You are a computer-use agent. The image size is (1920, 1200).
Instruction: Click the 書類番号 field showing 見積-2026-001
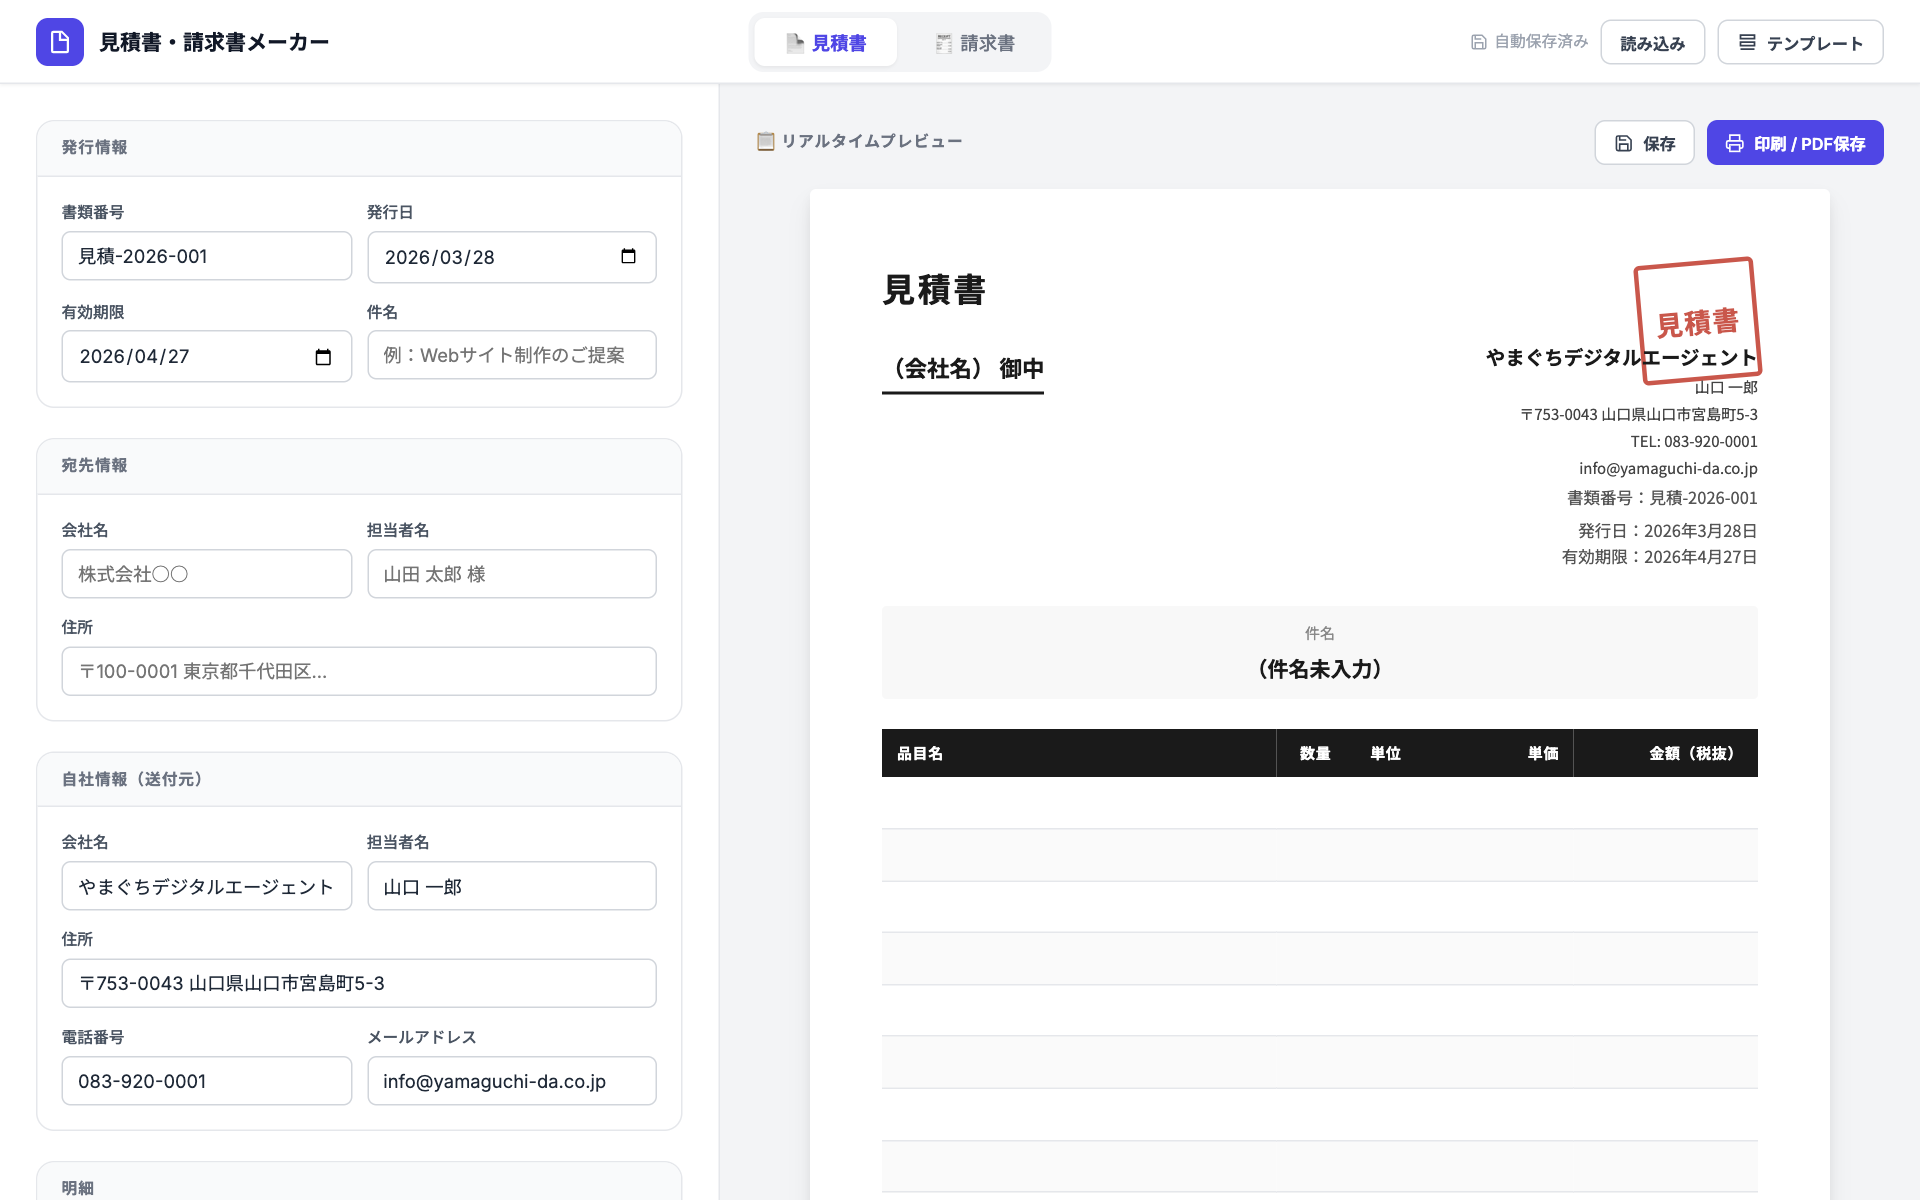206,256
